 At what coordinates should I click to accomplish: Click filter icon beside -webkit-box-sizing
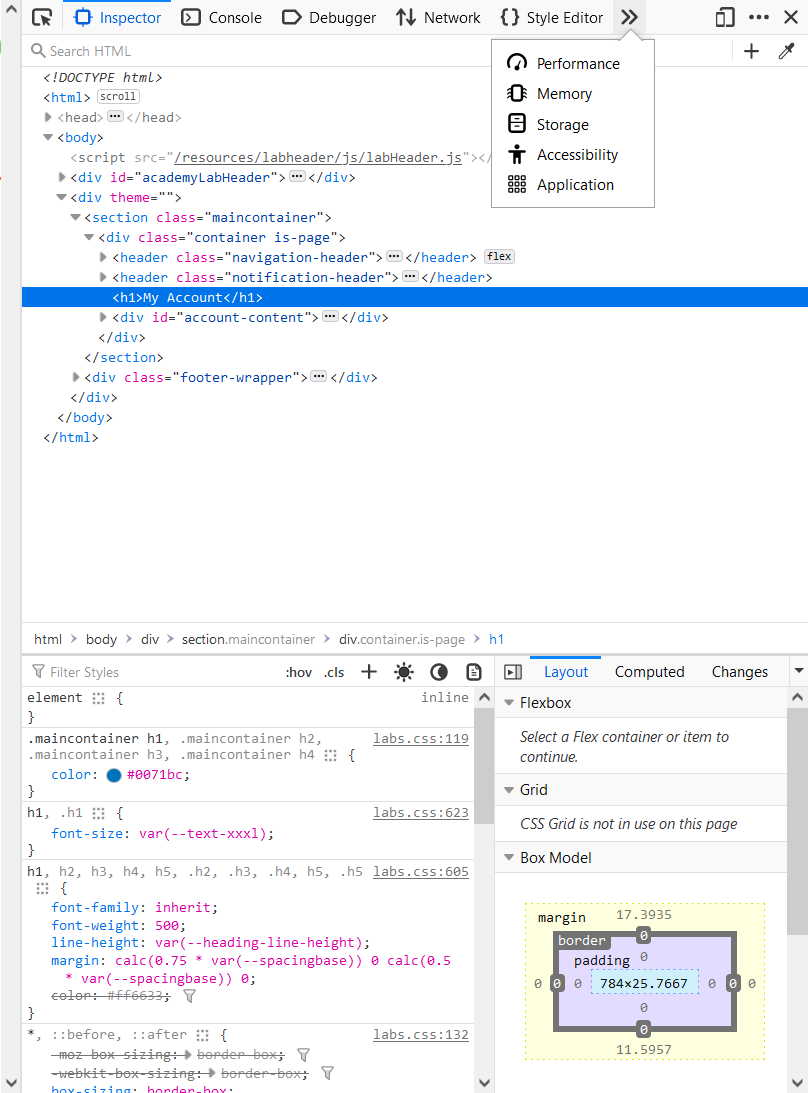[x=327, y=1073]
